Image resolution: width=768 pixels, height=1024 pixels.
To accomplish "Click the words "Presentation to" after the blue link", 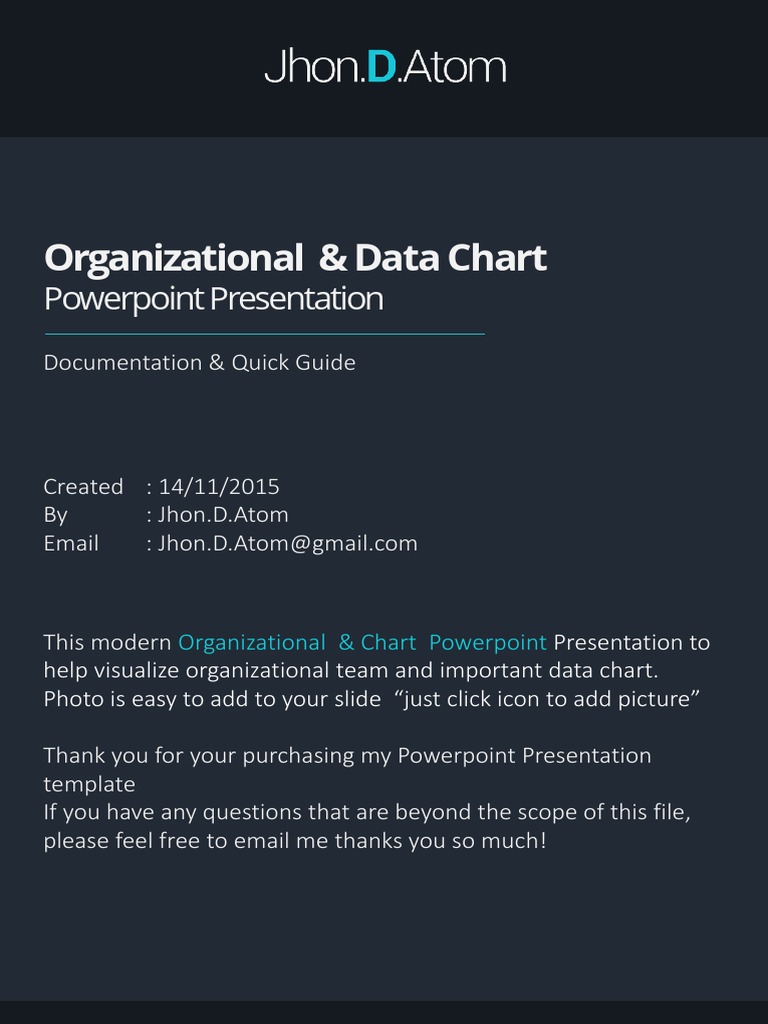I will point(632,642).
